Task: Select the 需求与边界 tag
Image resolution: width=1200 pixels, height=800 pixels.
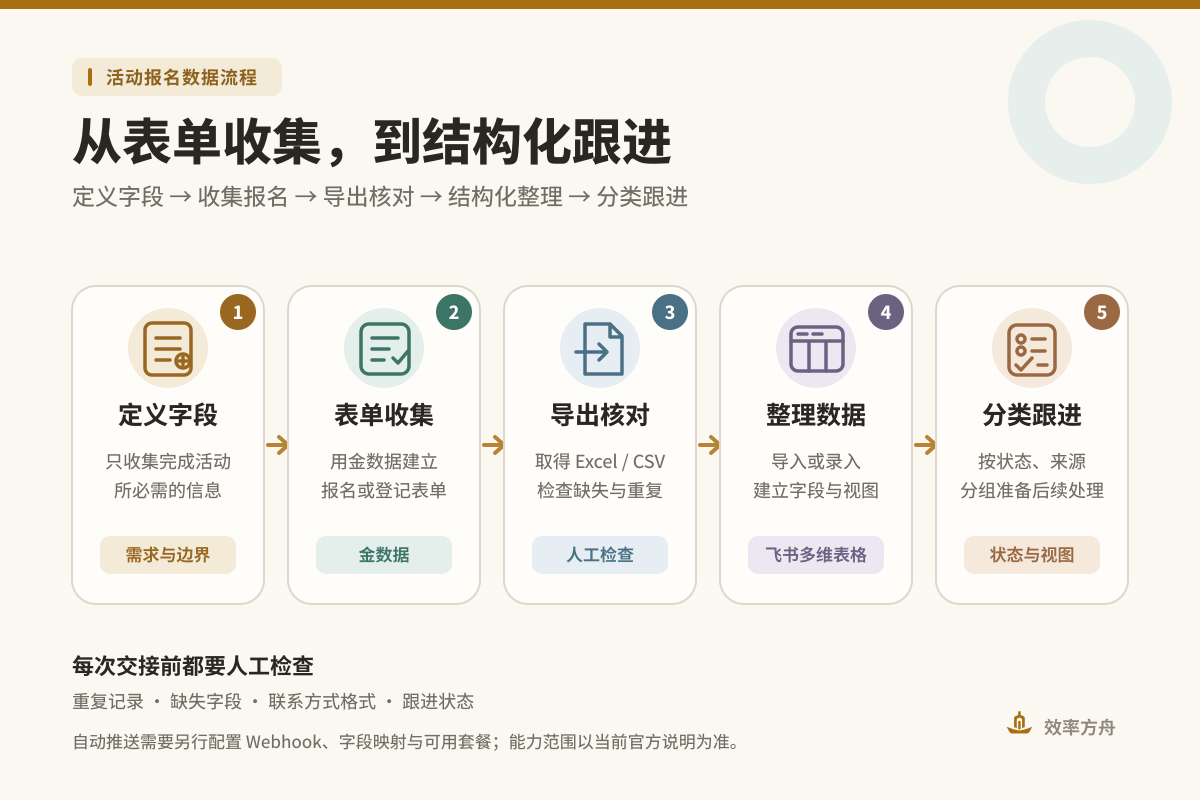Action: click(168, 555)
